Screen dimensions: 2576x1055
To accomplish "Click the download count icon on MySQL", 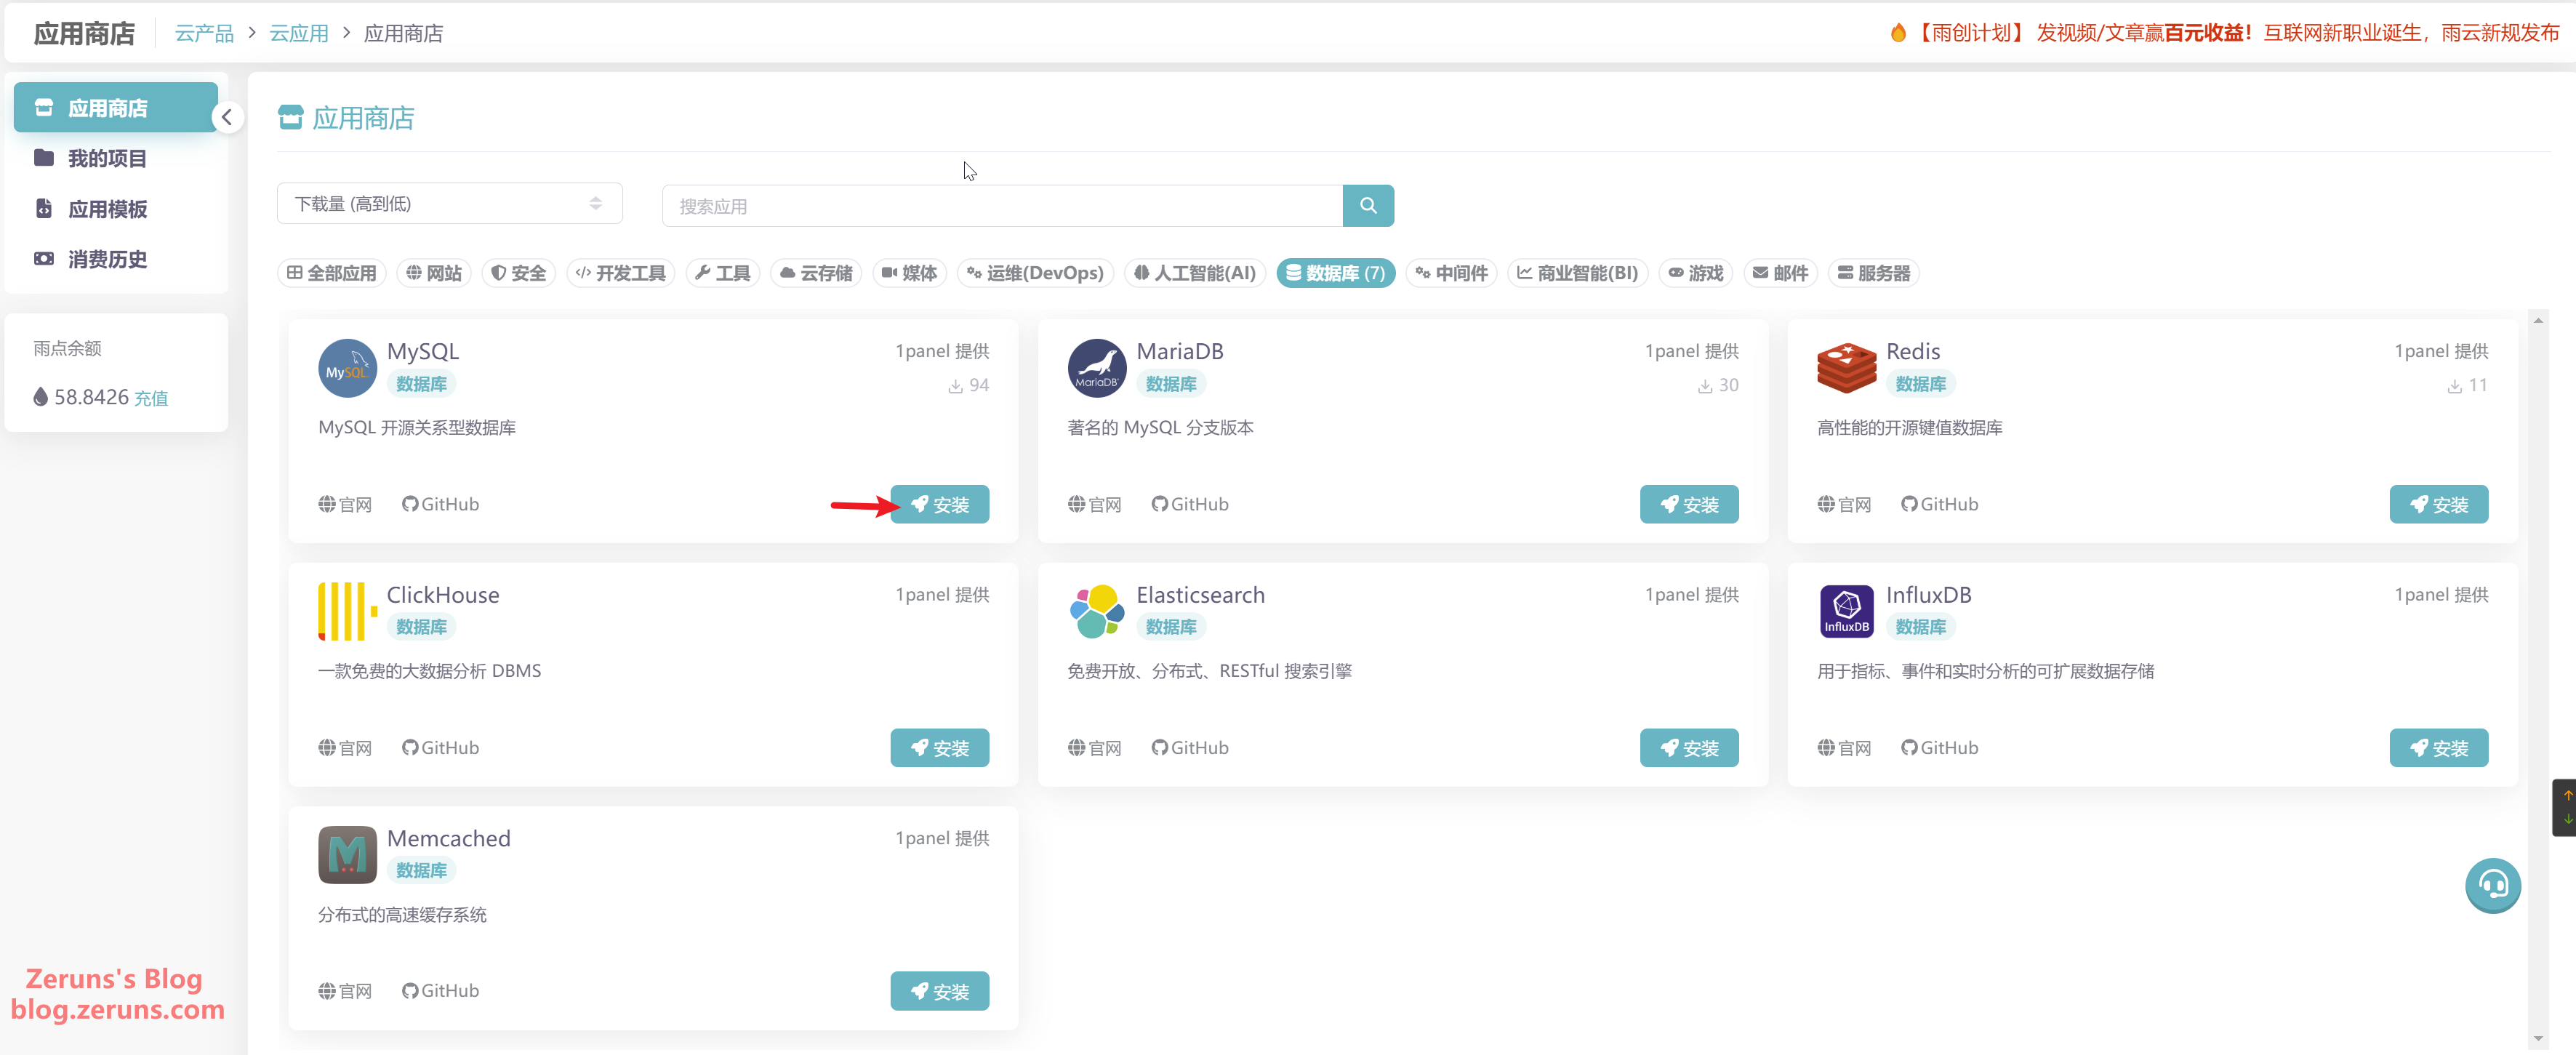I will pyautogui.click(x=955, y=386).
